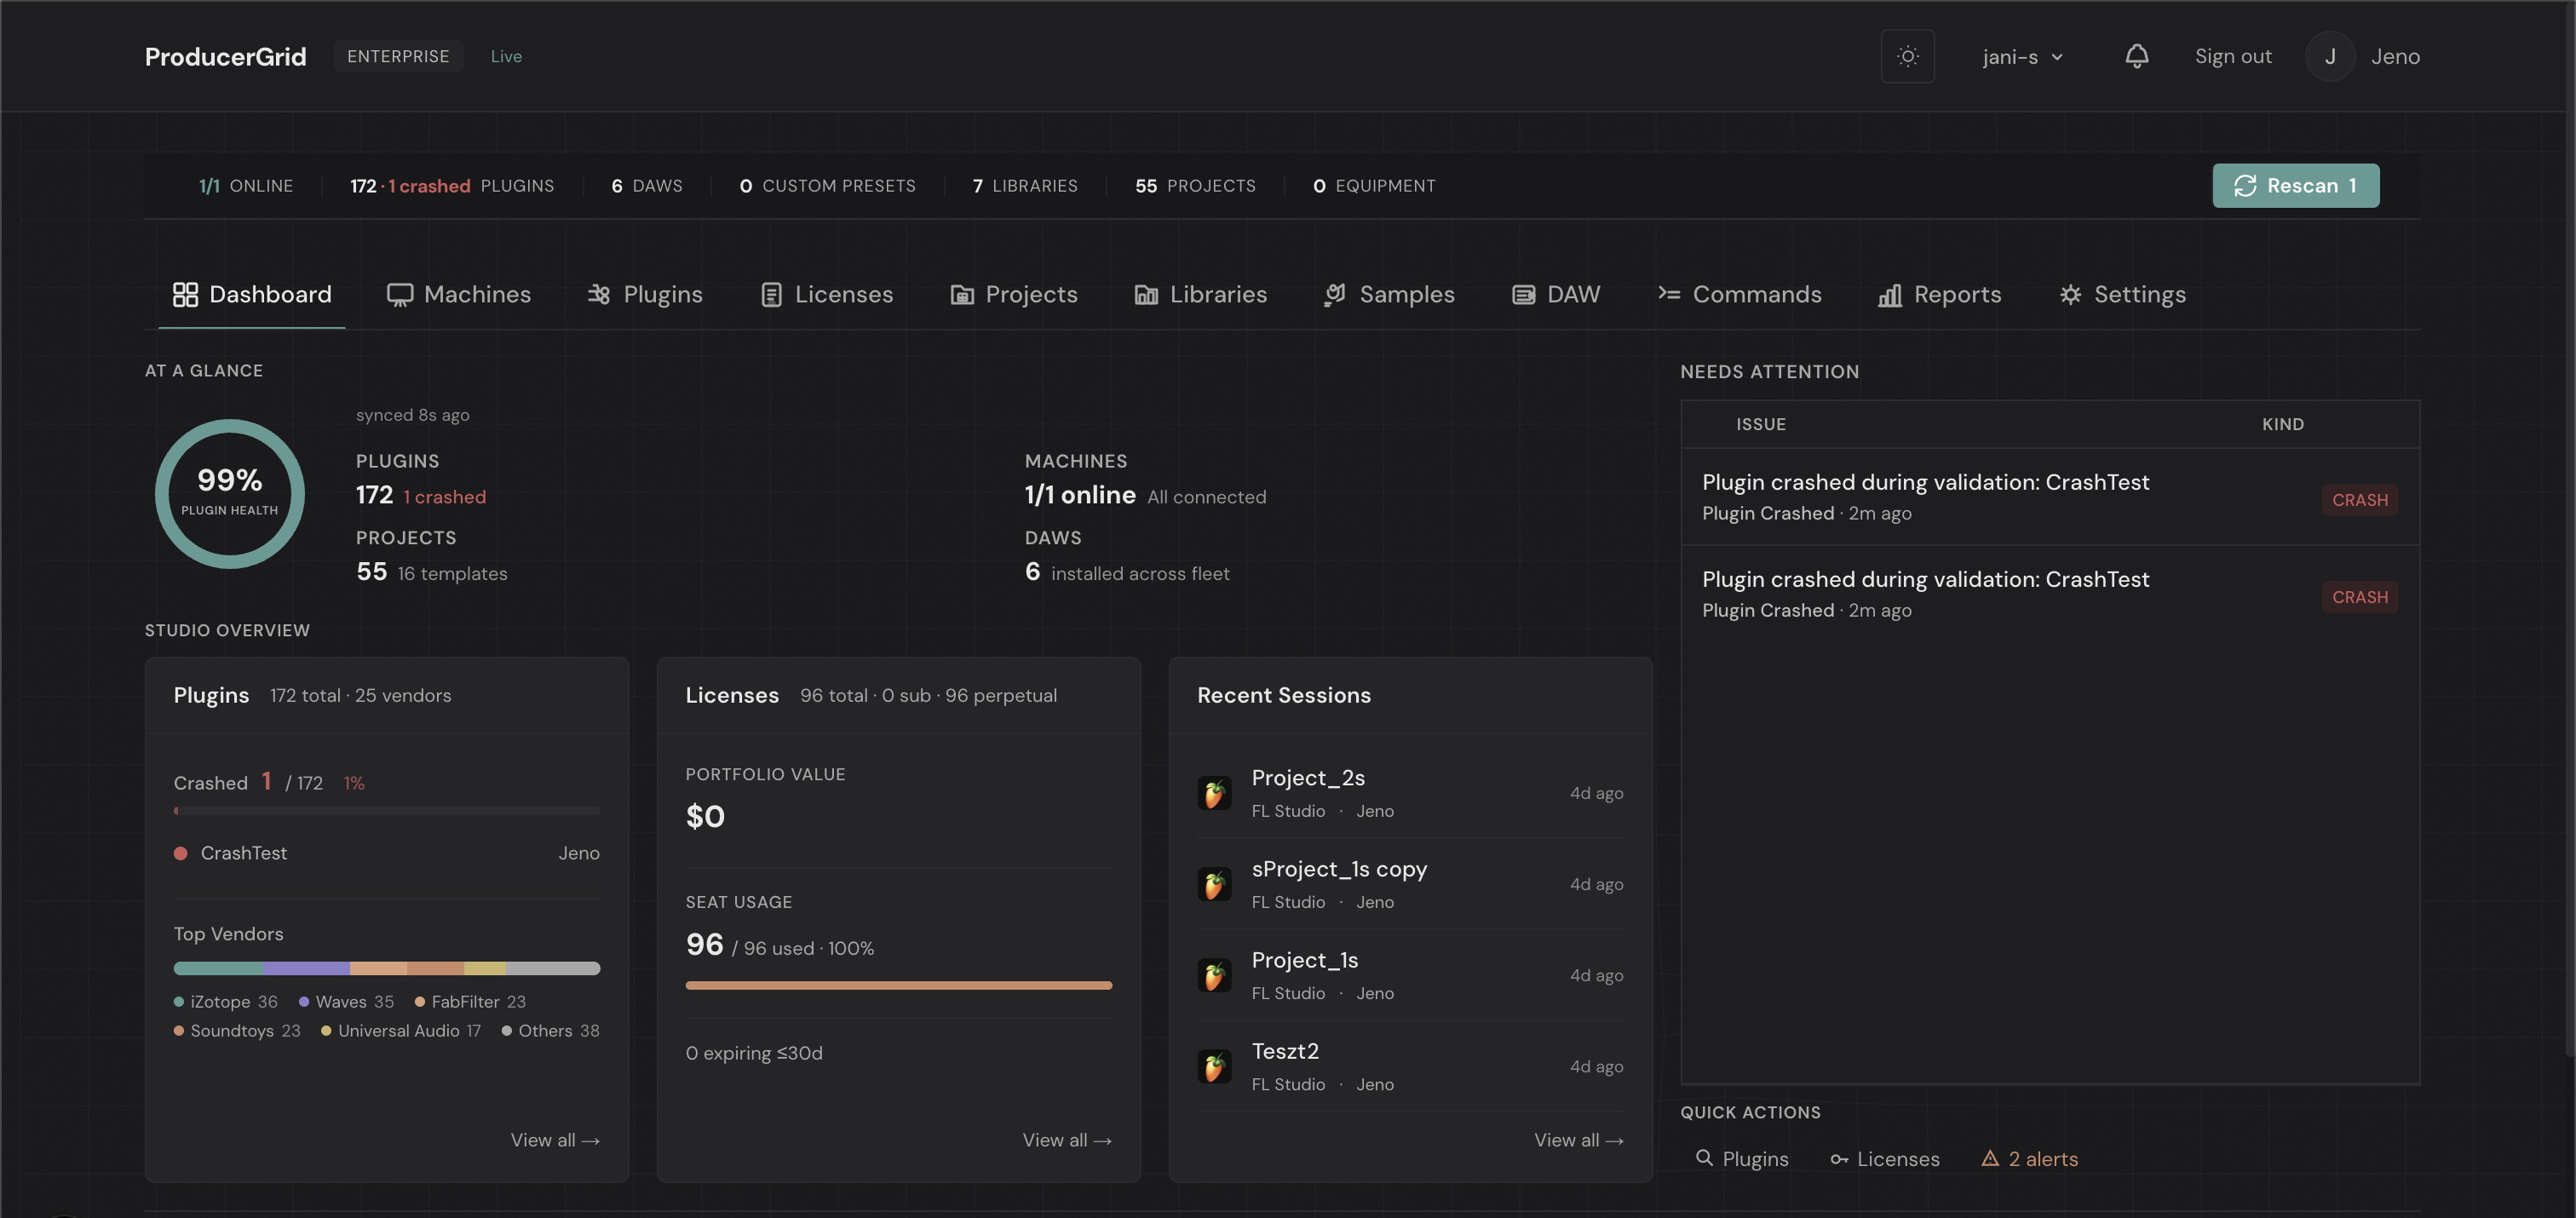Viewport: 2576px width, 1218px height.
Task: Click FL Studio icon for Project_1s
Action: point(1214,975)
